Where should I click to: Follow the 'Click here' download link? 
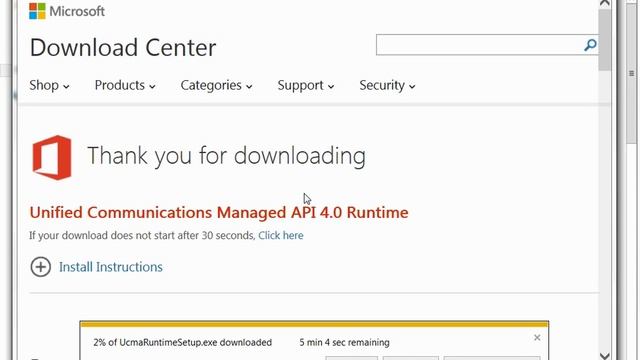(x=281, y=236)
